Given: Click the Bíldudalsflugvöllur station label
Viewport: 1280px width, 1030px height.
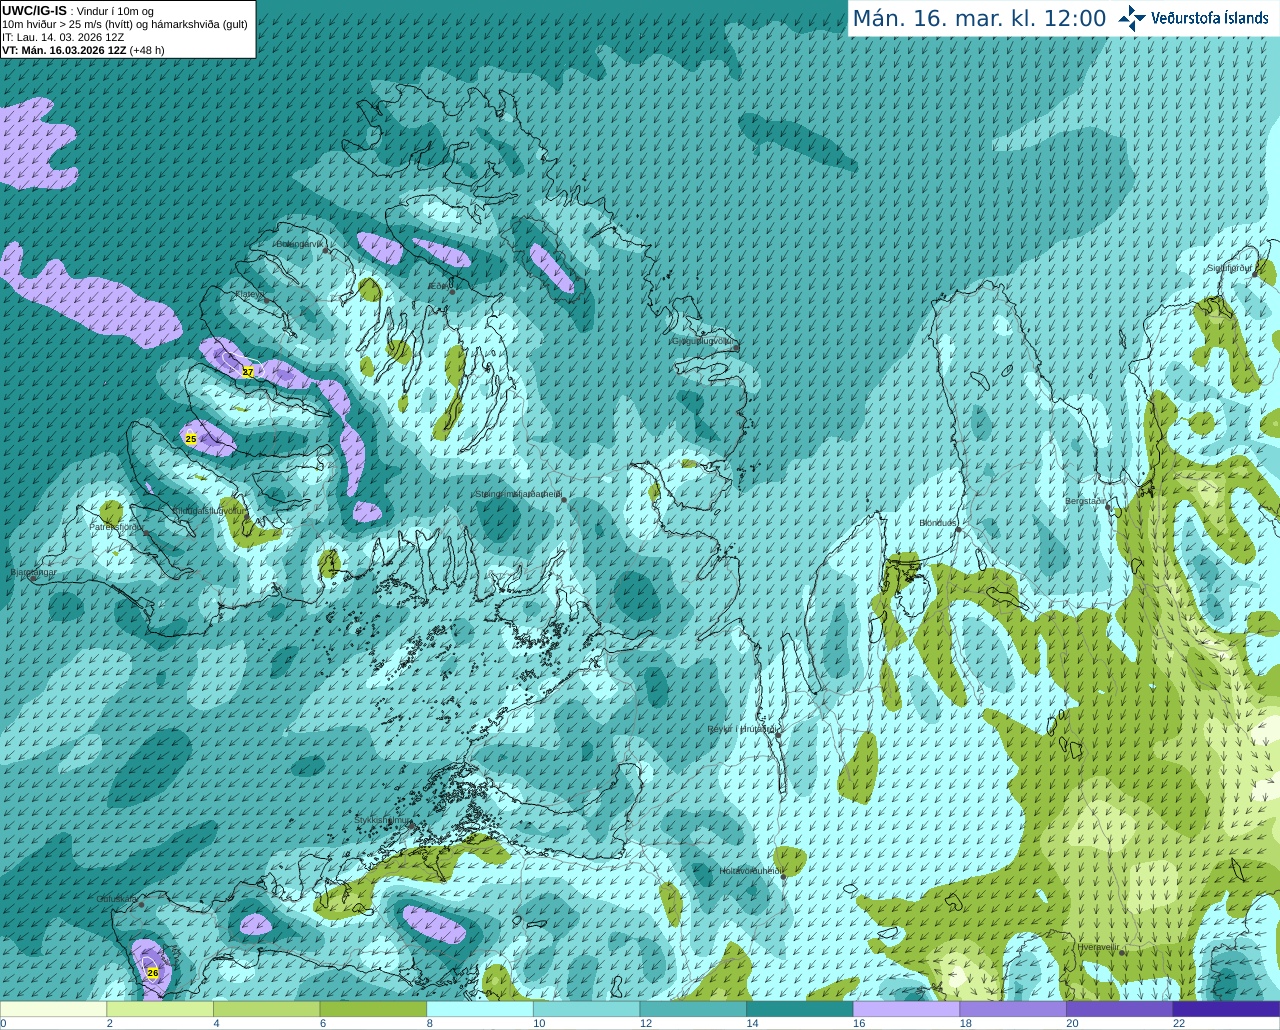Looking at the screenshot, I should pyautogui.click(x=207, y=510).
